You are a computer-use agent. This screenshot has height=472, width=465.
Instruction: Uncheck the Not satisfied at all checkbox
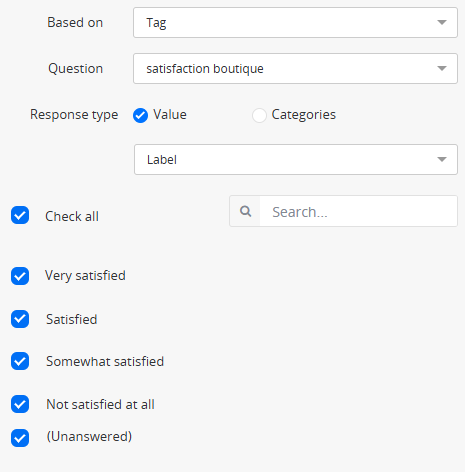point(20,404)
